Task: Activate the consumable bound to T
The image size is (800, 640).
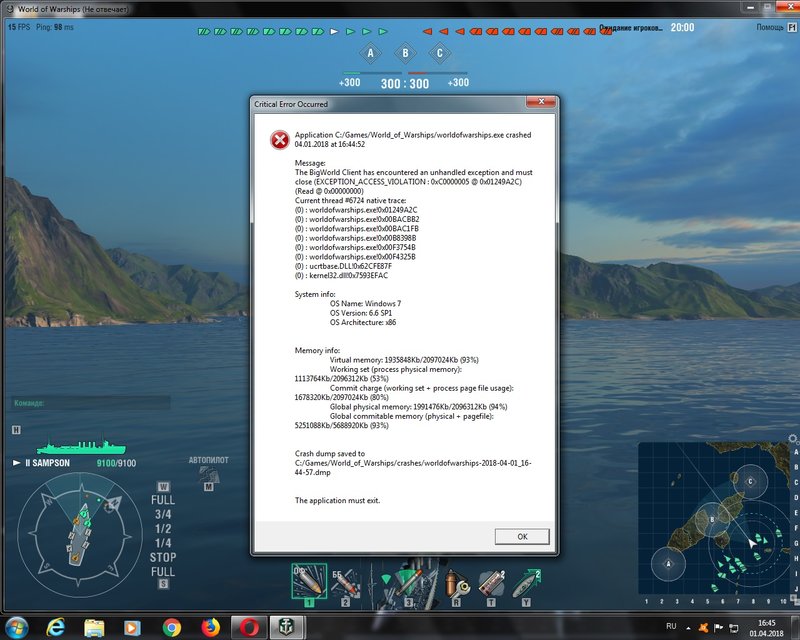Action: point(490,584)
